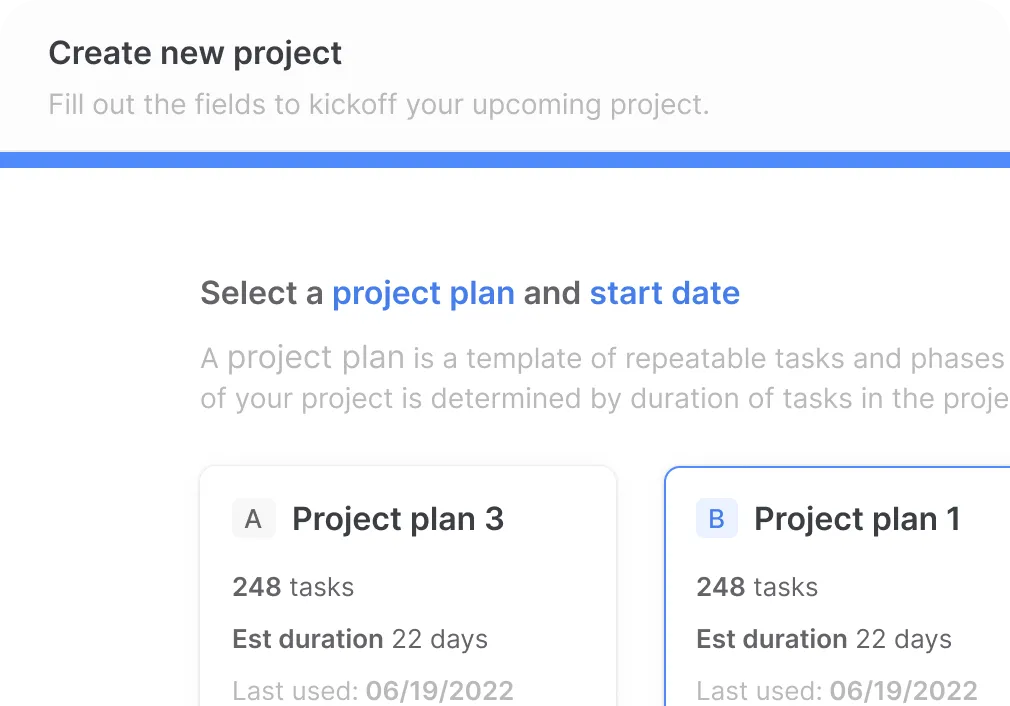Click "248 tasks" in Project plan 1
1010x706 pixels.
point(757,587)
